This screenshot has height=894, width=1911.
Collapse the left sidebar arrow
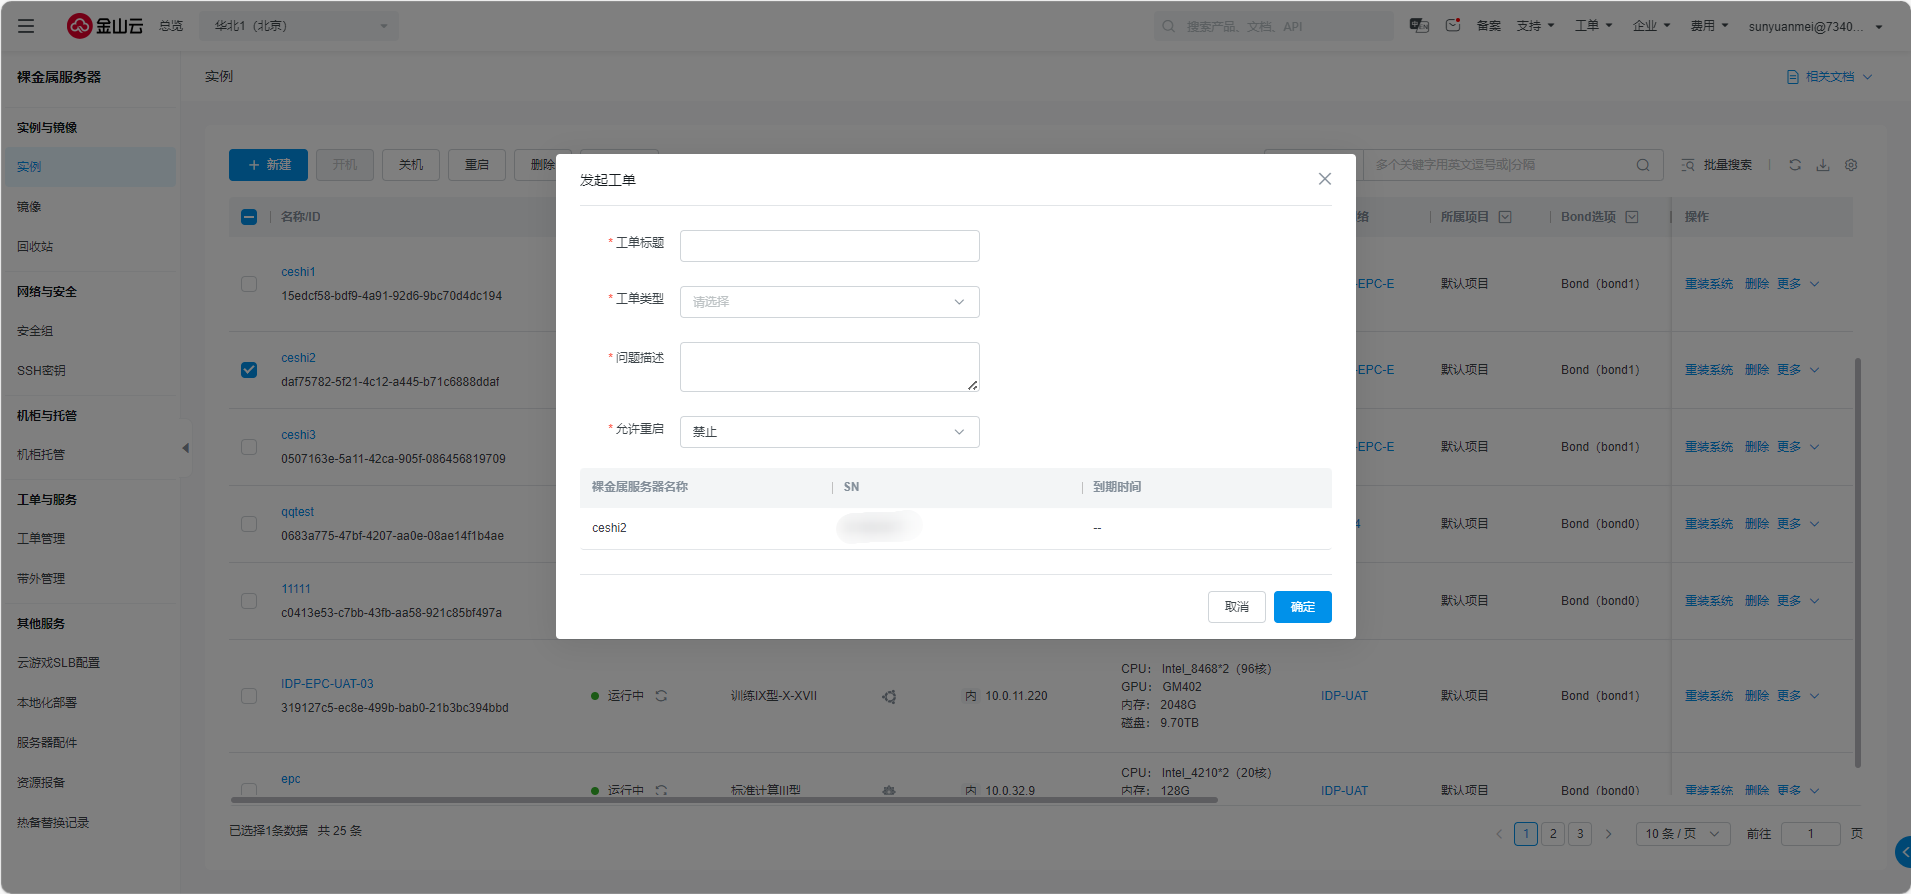pyautogui.click(x=185, y=448)
